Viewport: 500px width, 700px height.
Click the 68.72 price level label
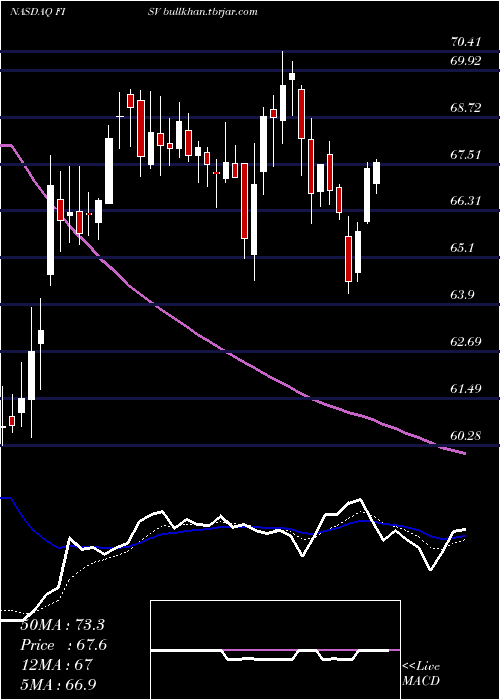tap(466, 108)
